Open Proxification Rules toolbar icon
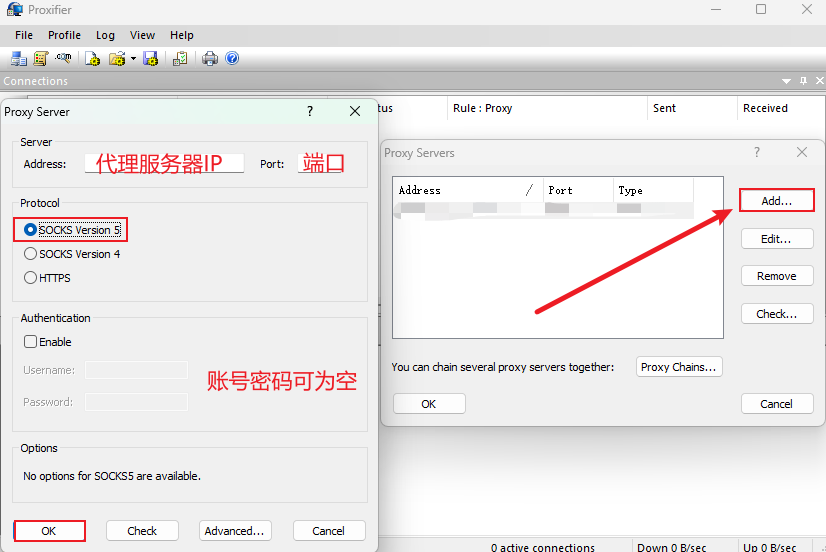The image size is (826, 552). (41, 58)
